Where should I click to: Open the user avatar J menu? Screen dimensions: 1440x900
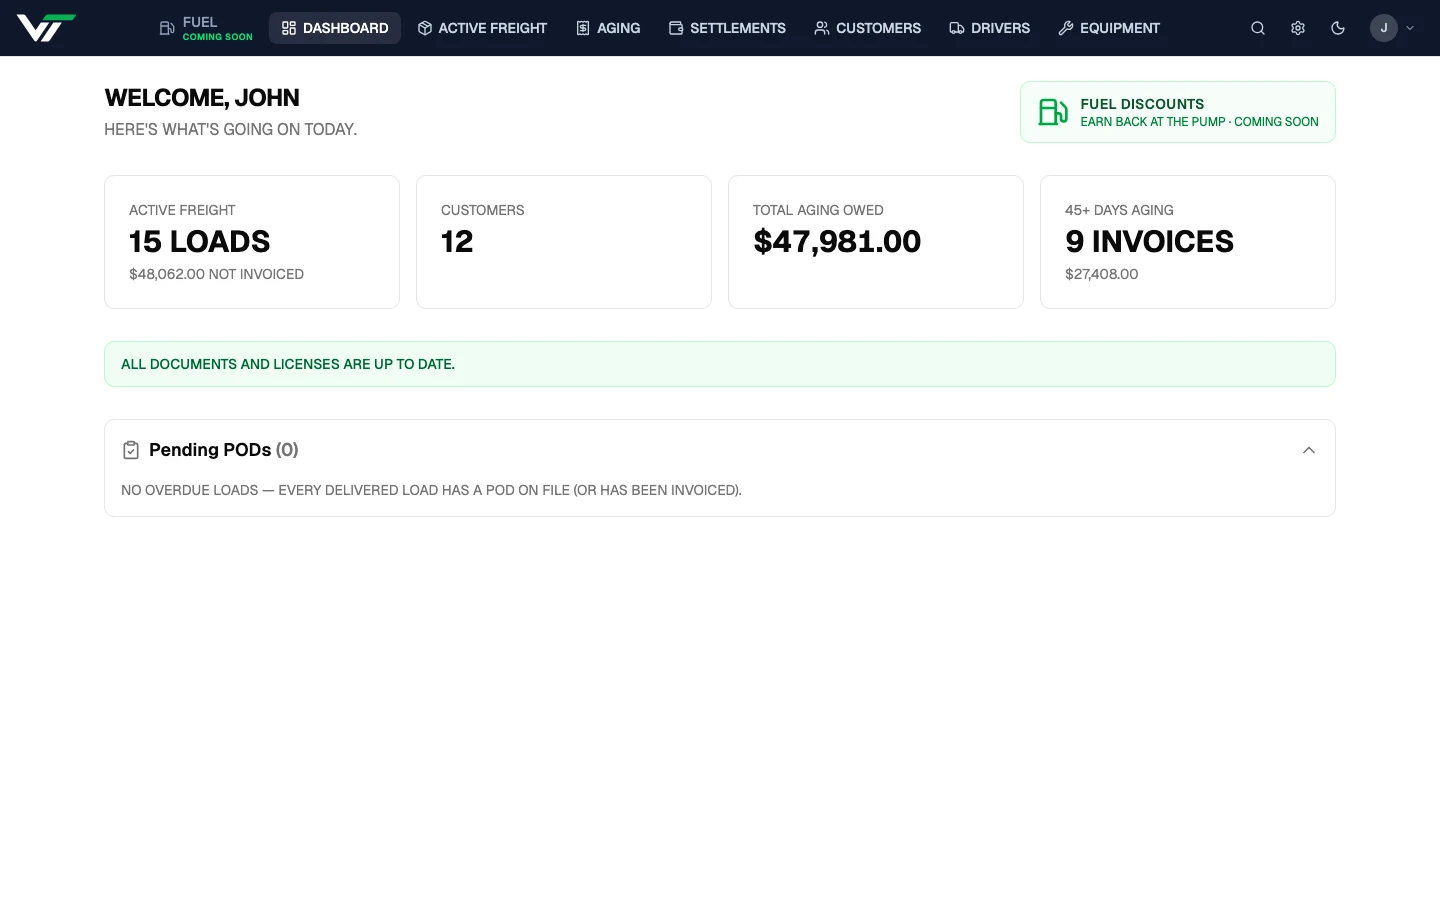pos(1384,28)
